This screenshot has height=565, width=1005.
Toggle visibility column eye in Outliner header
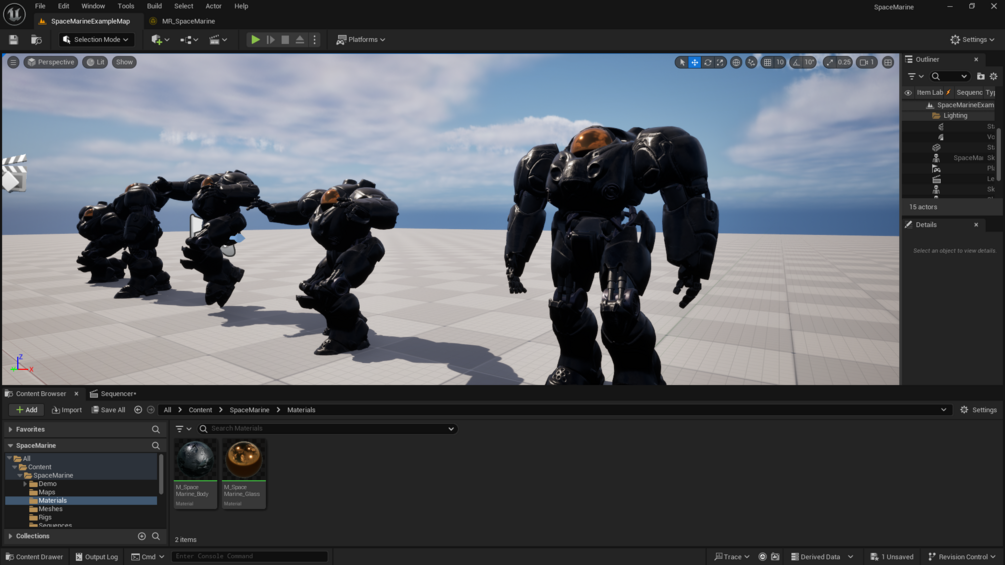pyautogui.click(x=908, y=92)
